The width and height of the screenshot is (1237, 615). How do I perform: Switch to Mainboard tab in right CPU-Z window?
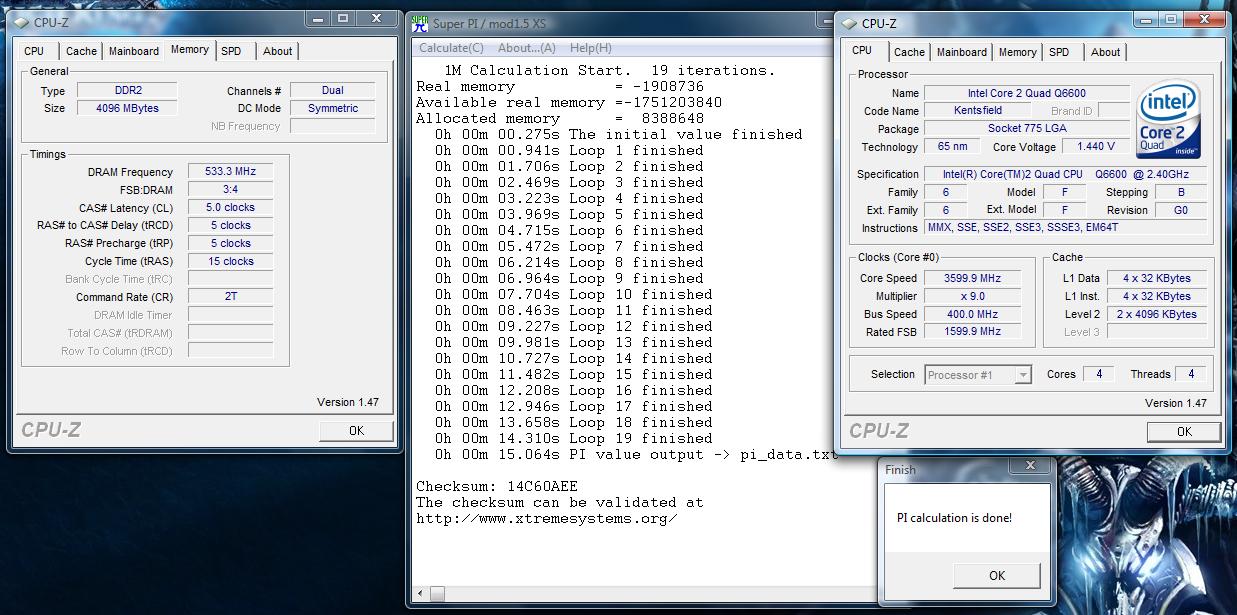962,52
